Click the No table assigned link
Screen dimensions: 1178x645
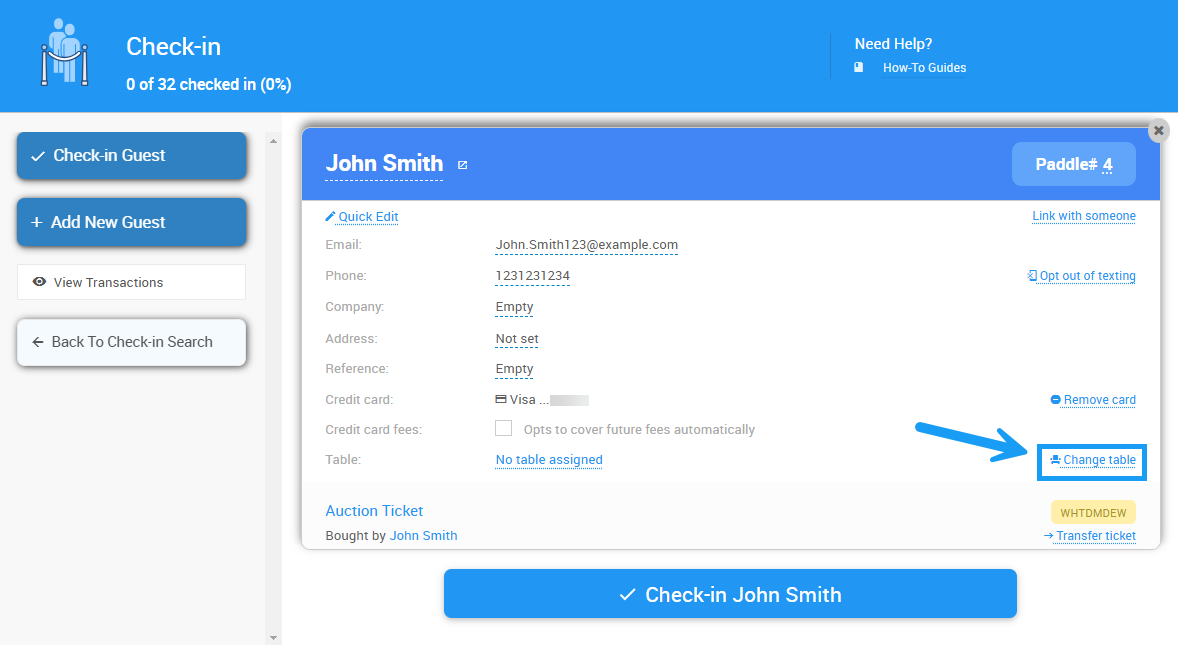click(549, 460)
